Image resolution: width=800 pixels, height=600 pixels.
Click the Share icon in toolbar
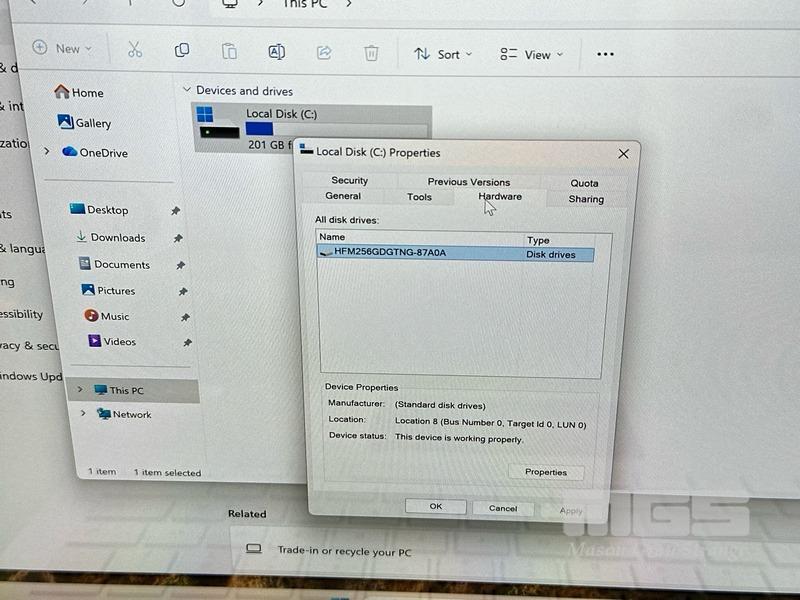pyautogui.click(x=324, y=53)
